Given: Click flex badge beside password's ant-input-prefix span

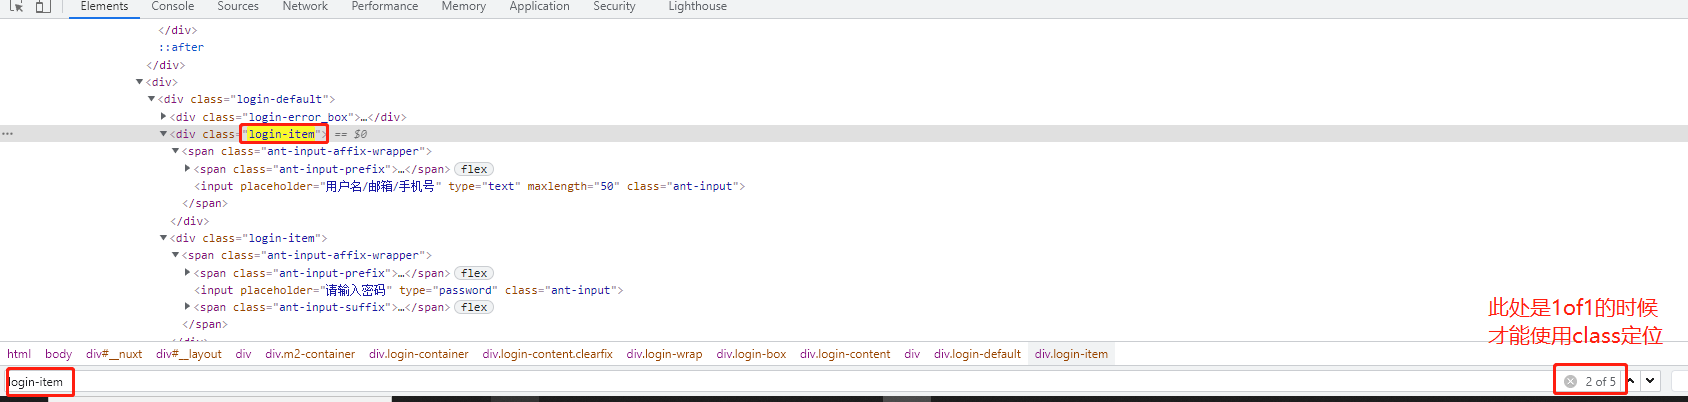Looking at the screenshot, I should coord(474,273).
